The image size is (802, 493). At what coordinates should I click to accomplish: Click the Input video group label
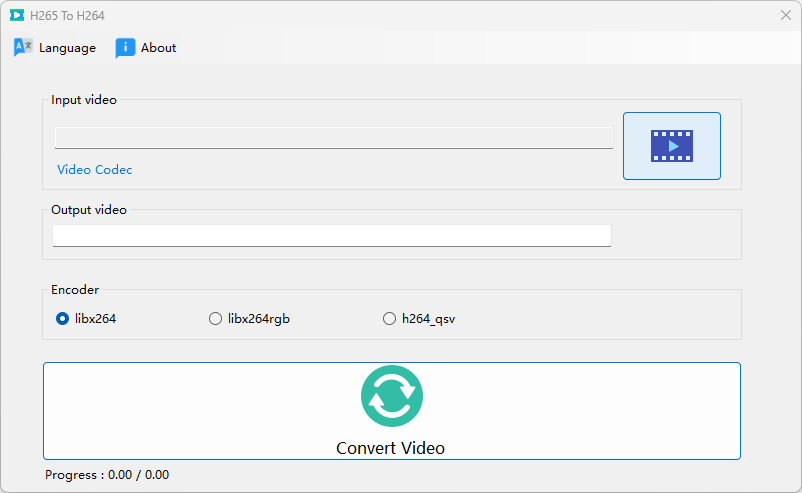point(84,100)
